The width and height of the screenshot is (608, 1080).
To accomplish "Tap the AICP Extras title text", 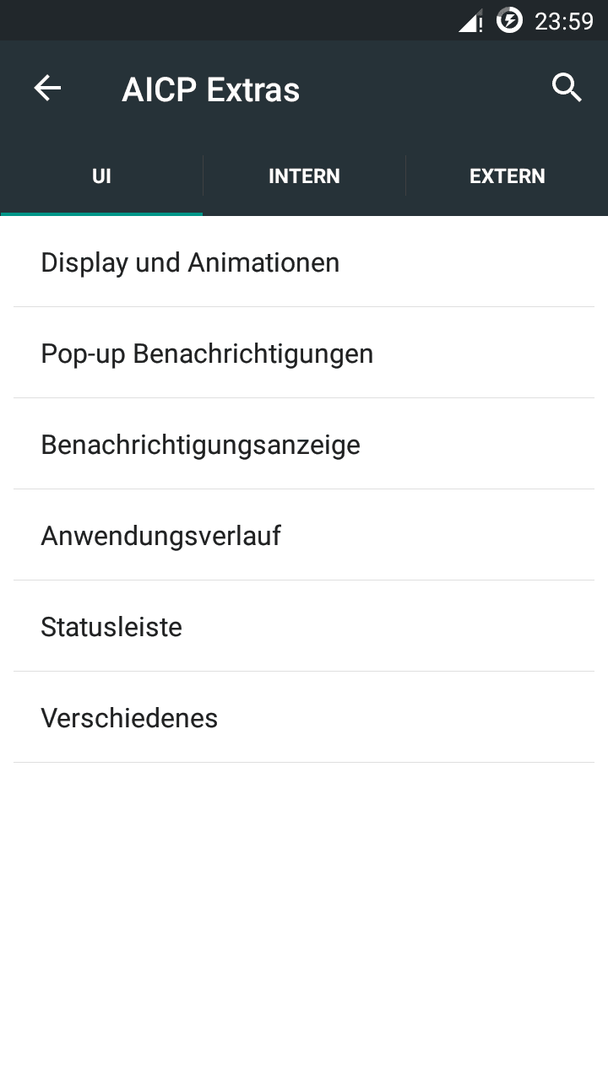I will 211,90.
